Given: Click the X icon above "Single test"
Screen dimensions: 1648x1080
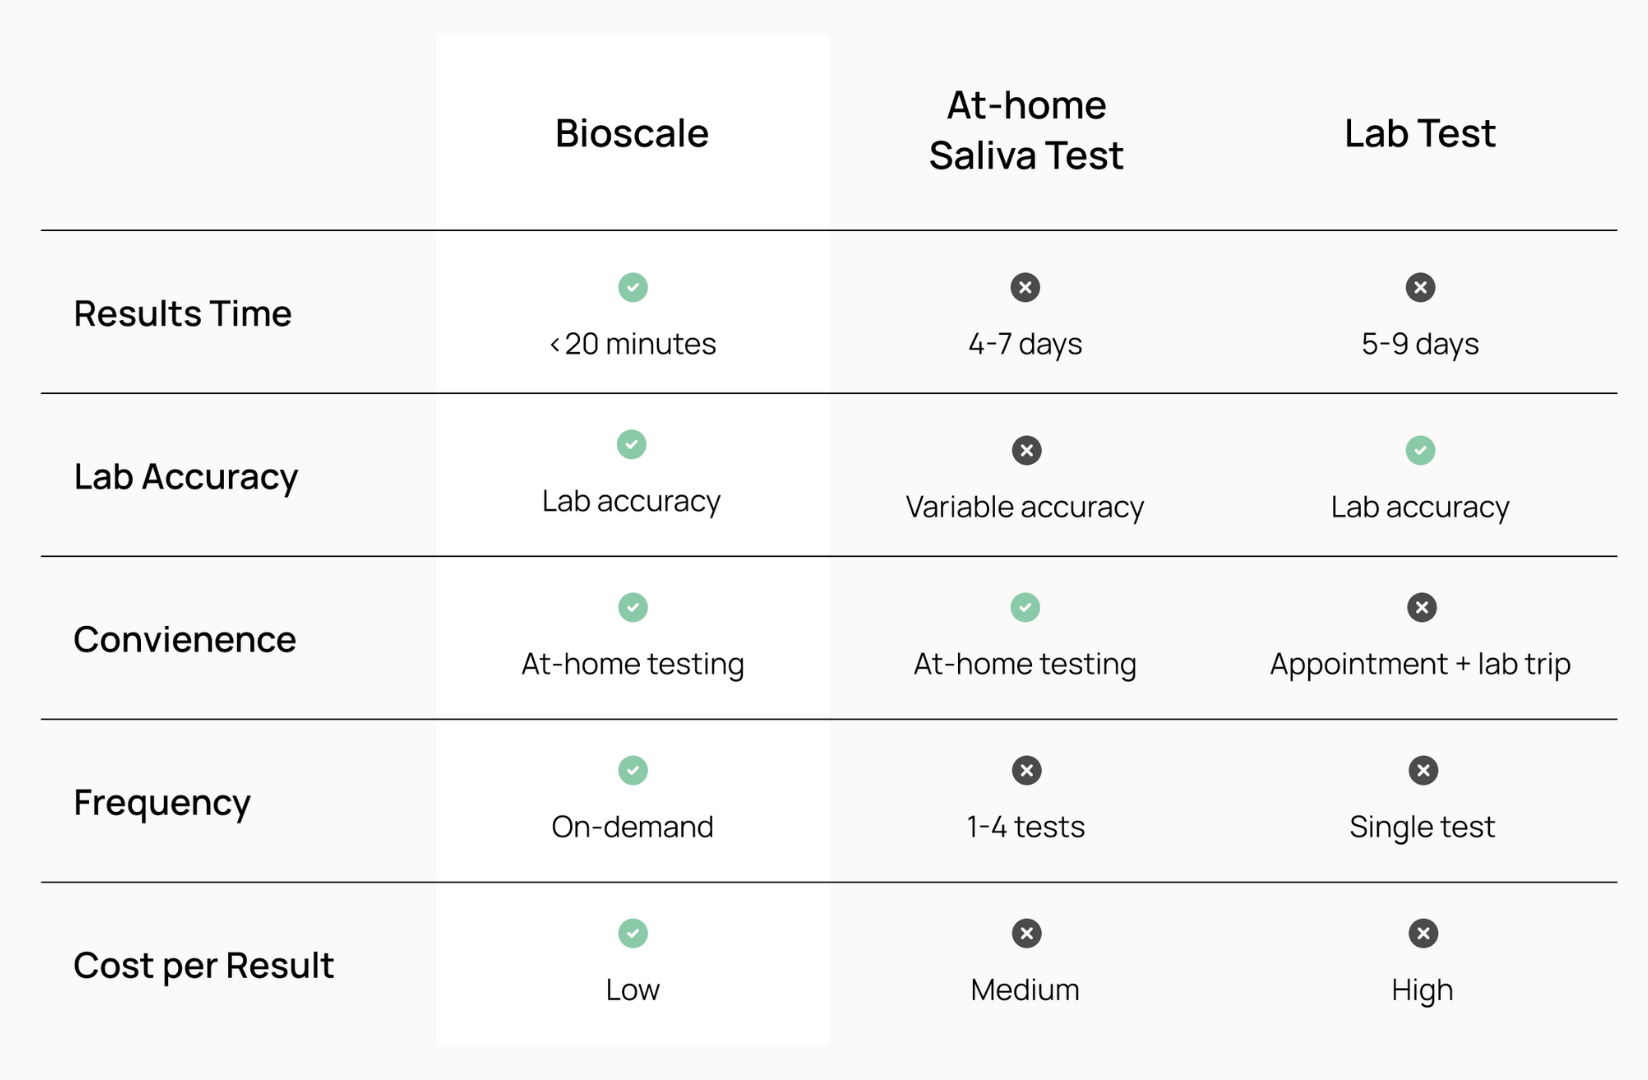Looking at the screenshot, I should coord(1423,770).
